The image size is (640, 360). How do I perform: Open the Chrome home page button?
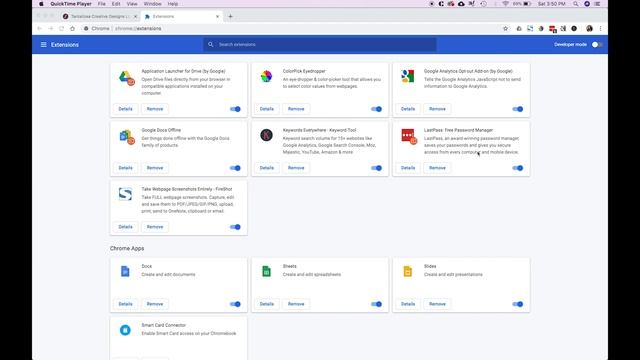pos(73,29)
